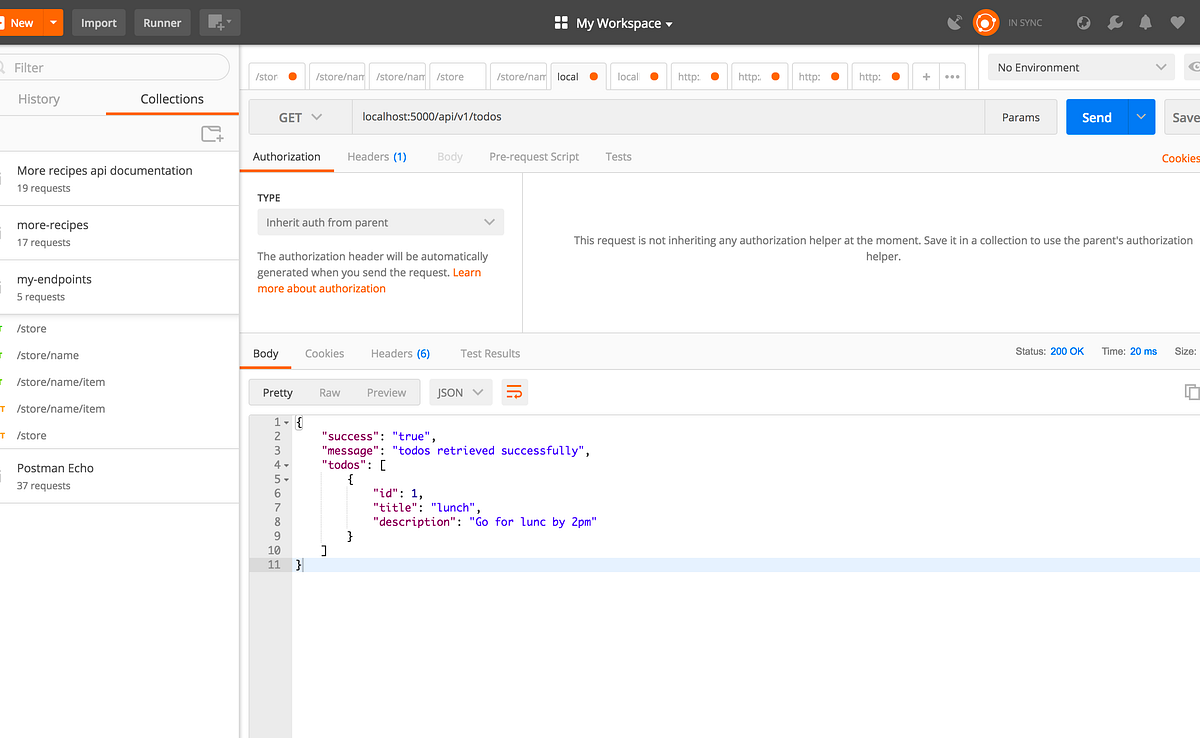Click the globe browser icon in header
Image resolution: width=1200 pixels, height=738 pixels.
[x=1084, y=22]
